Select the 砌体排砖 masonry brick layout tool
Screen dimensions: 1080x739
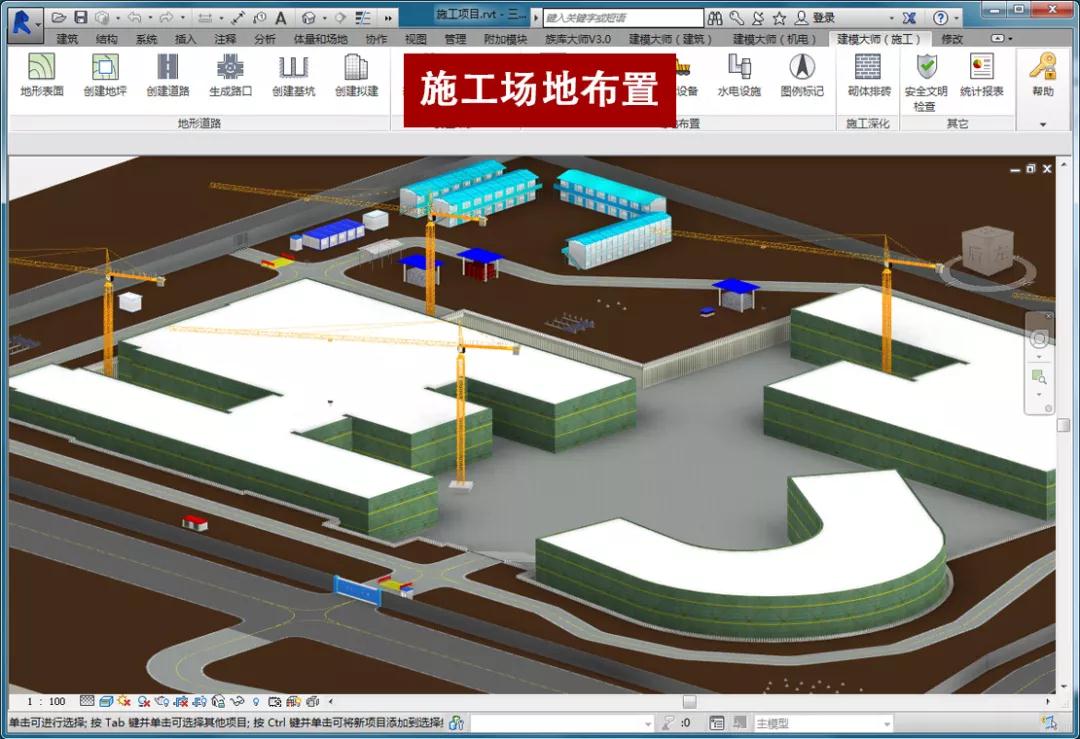[869, 74]
